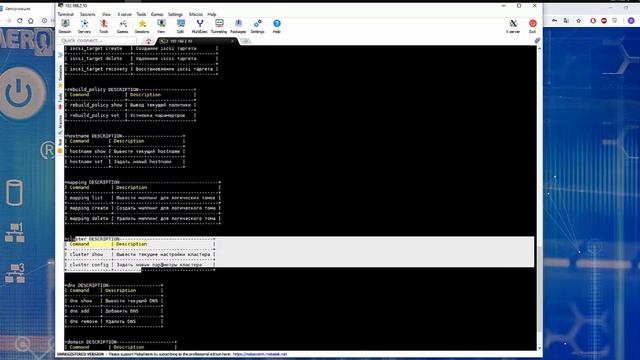
Task: Open the Settings menu in menu bar
Action: [x=175, y=14]
